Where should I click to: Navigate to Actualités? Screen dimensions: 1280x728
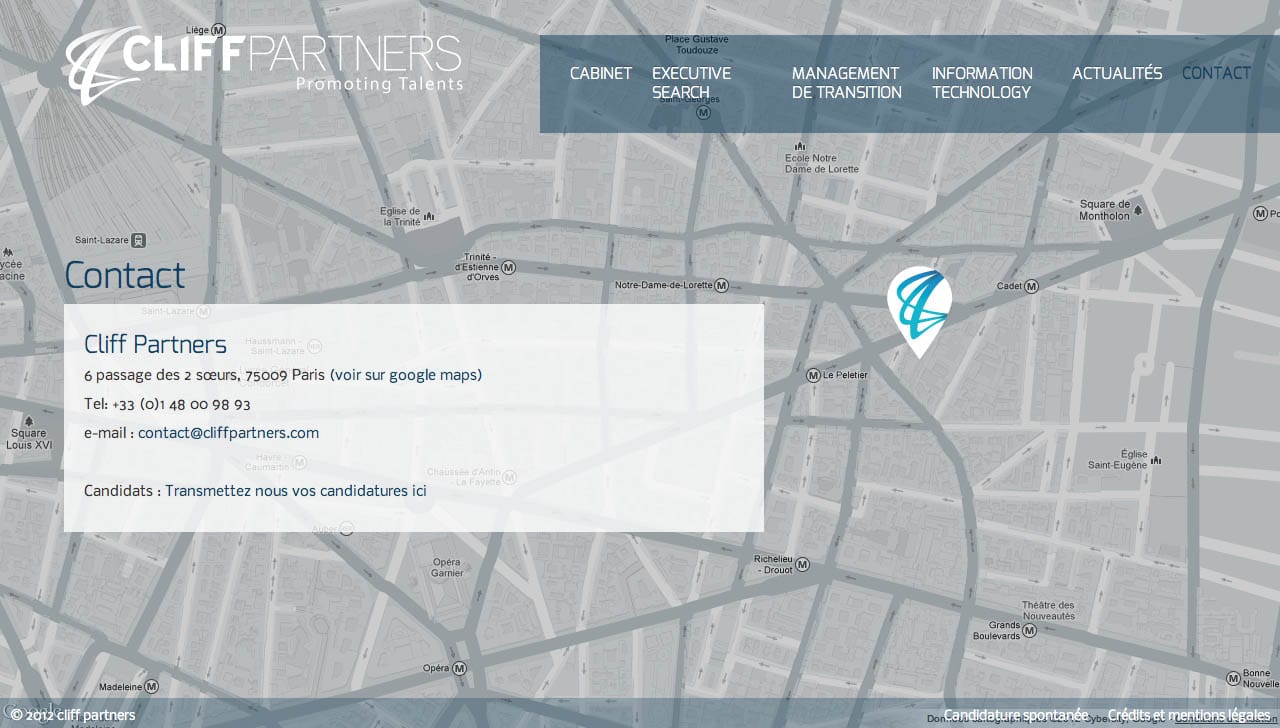(x=1117, y=73)
